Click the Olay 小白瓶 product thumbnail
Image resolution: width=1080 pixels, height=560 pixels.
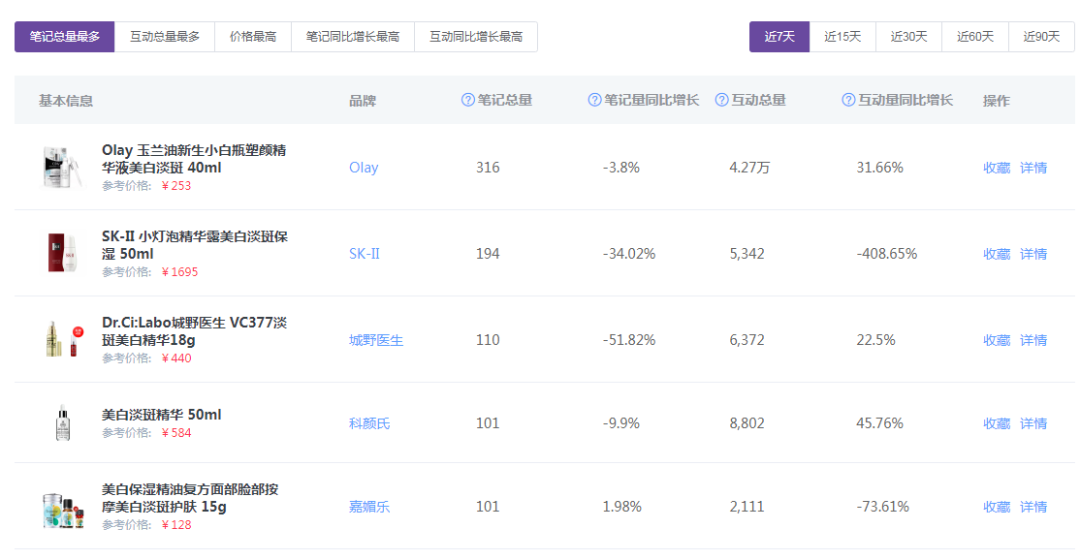coord(62,167)
